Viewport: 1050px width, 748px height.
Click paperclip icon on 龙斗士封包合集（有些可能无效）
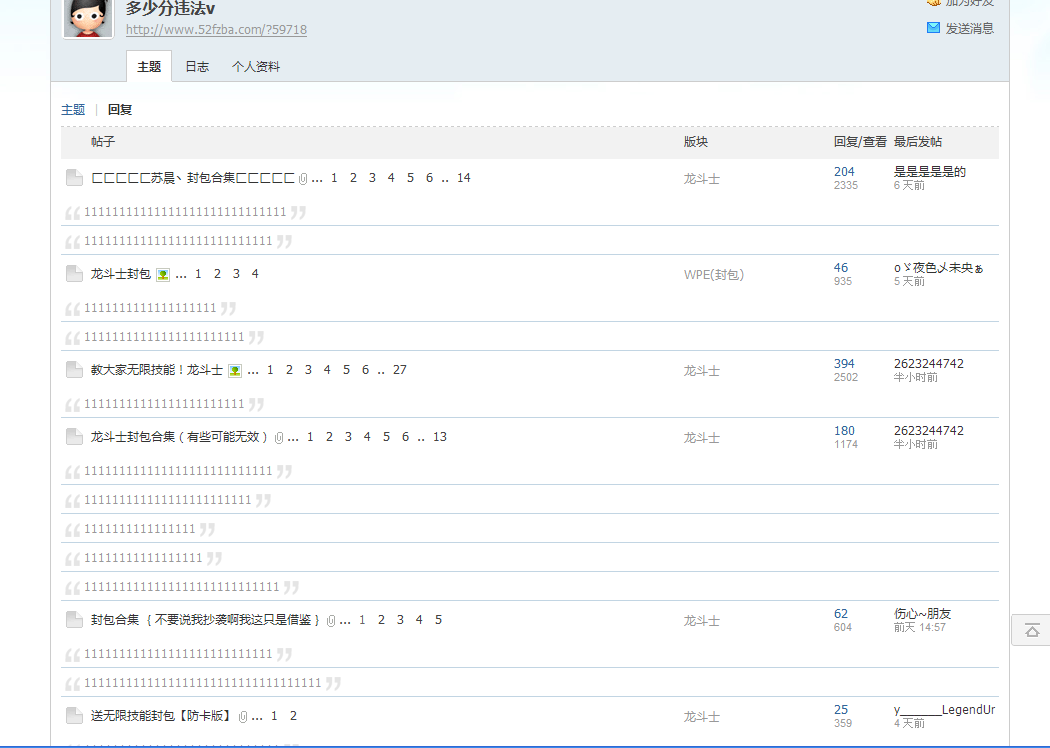[279, 438]
